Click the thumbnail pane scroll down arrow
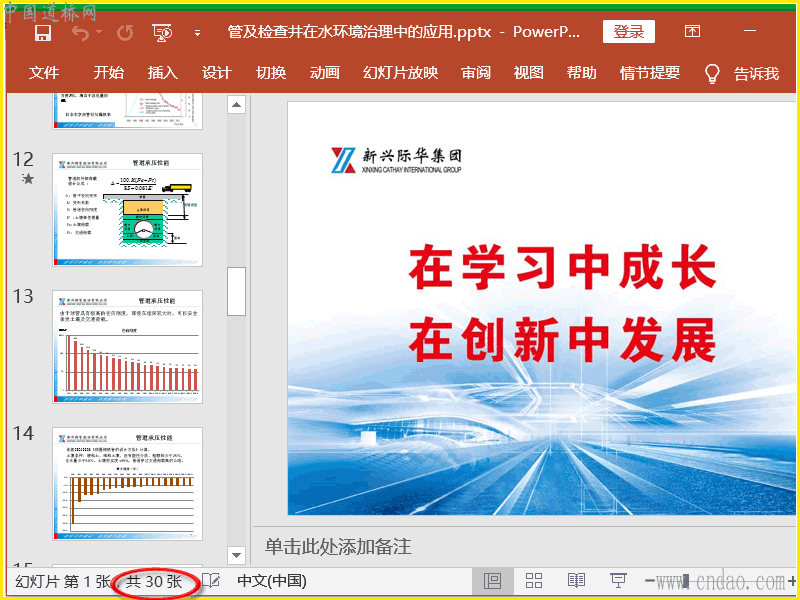The image size is (800, 600). [236, 555]
